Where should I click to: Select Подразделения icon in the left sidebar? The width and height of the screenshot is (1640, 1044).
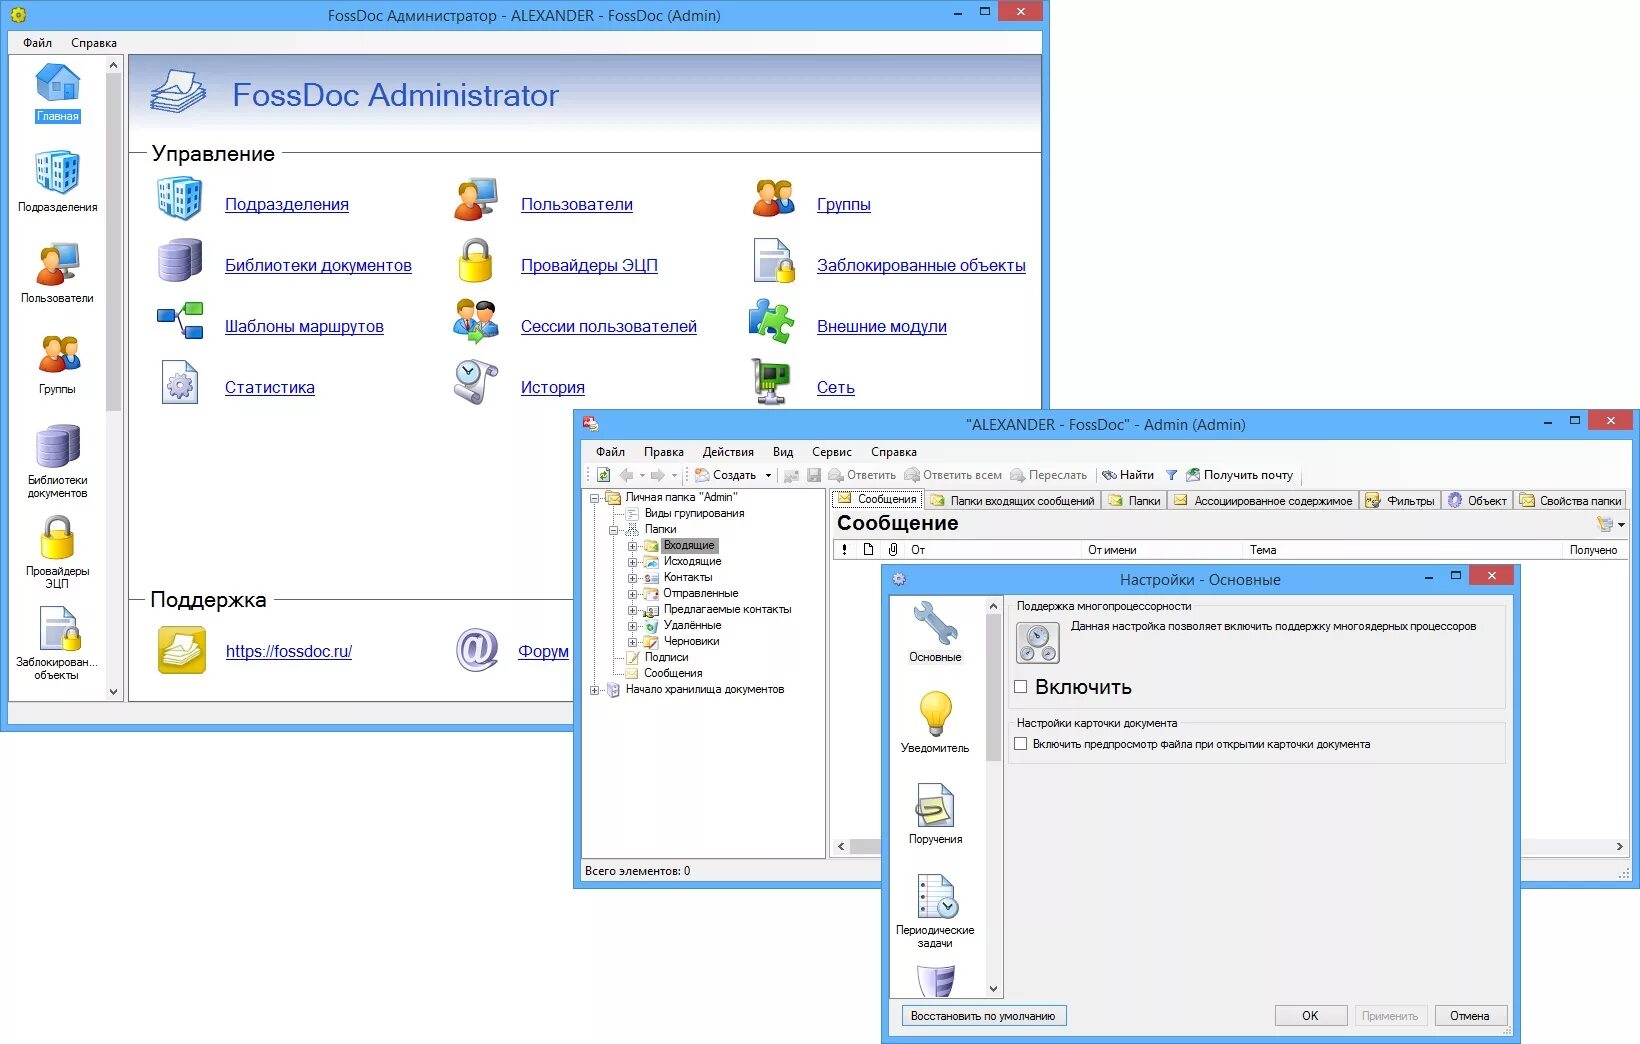point(57,173)
